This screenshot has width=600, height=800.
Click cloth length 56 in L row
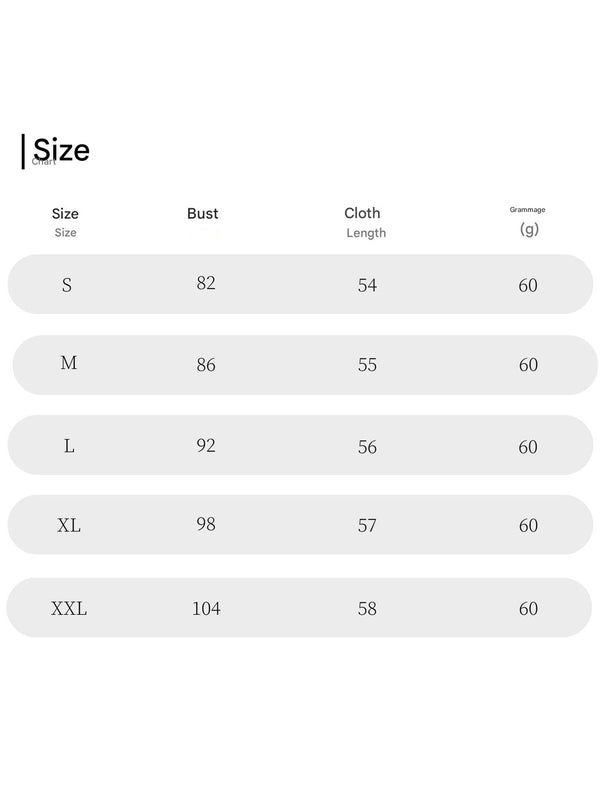(367, 447)
